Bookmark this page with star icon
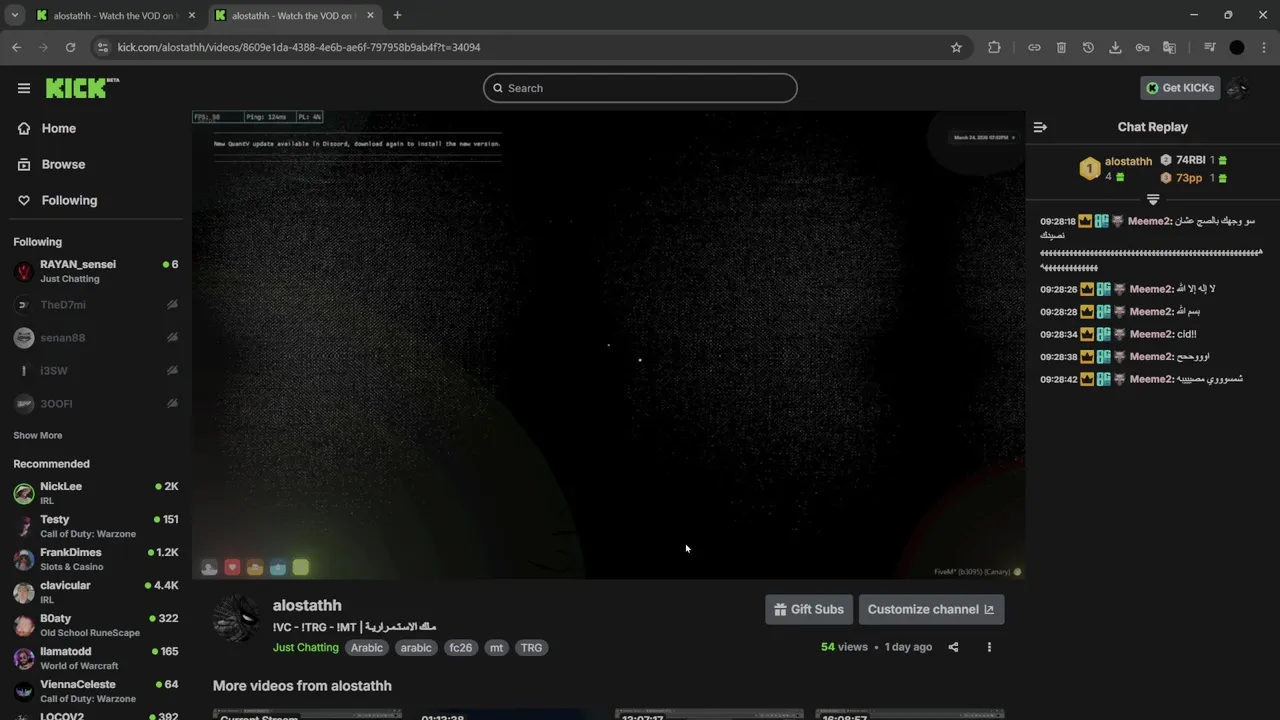 (x=956, y=47)
